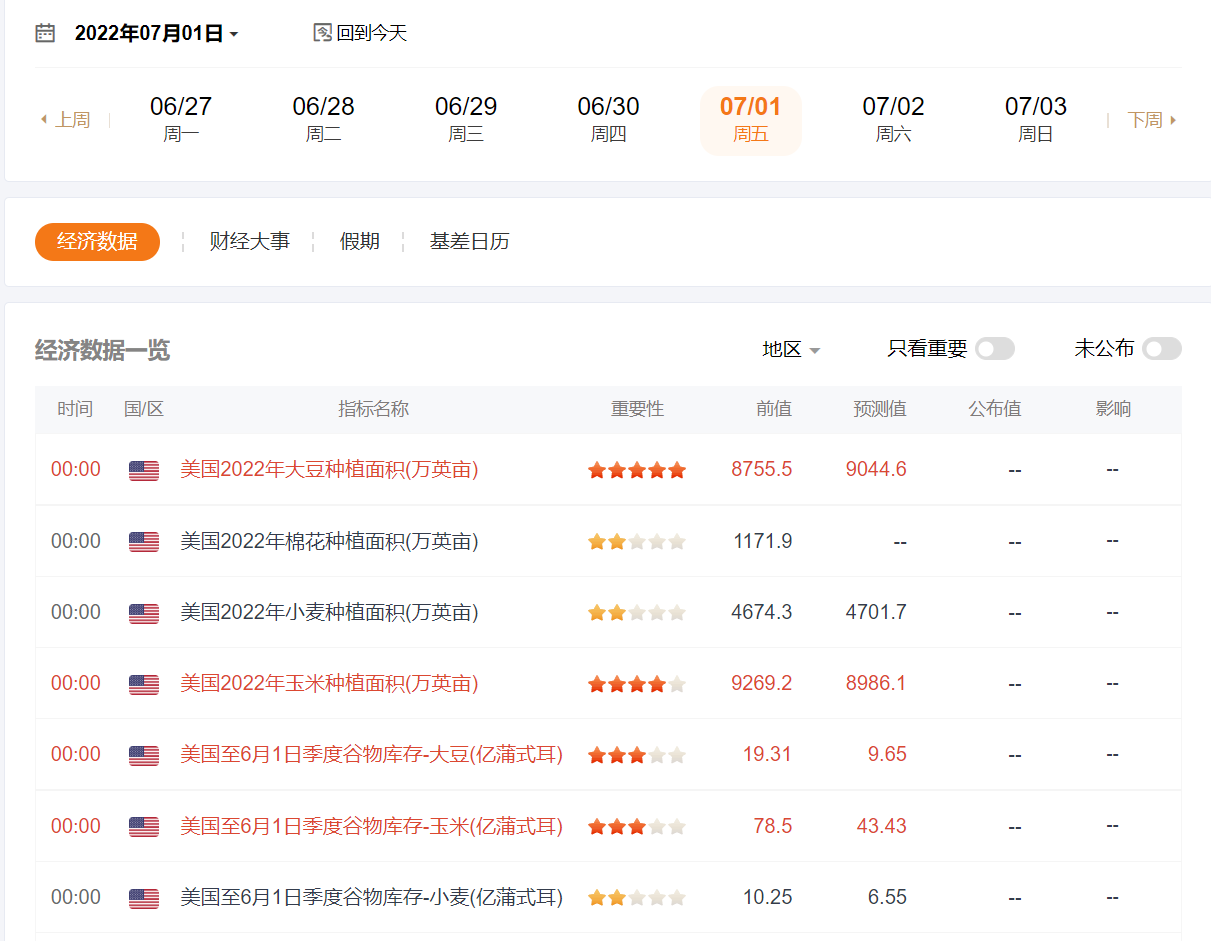Click the US flag in the wheat inventory row
This screenshot has width=1211, height=941.
144,898
